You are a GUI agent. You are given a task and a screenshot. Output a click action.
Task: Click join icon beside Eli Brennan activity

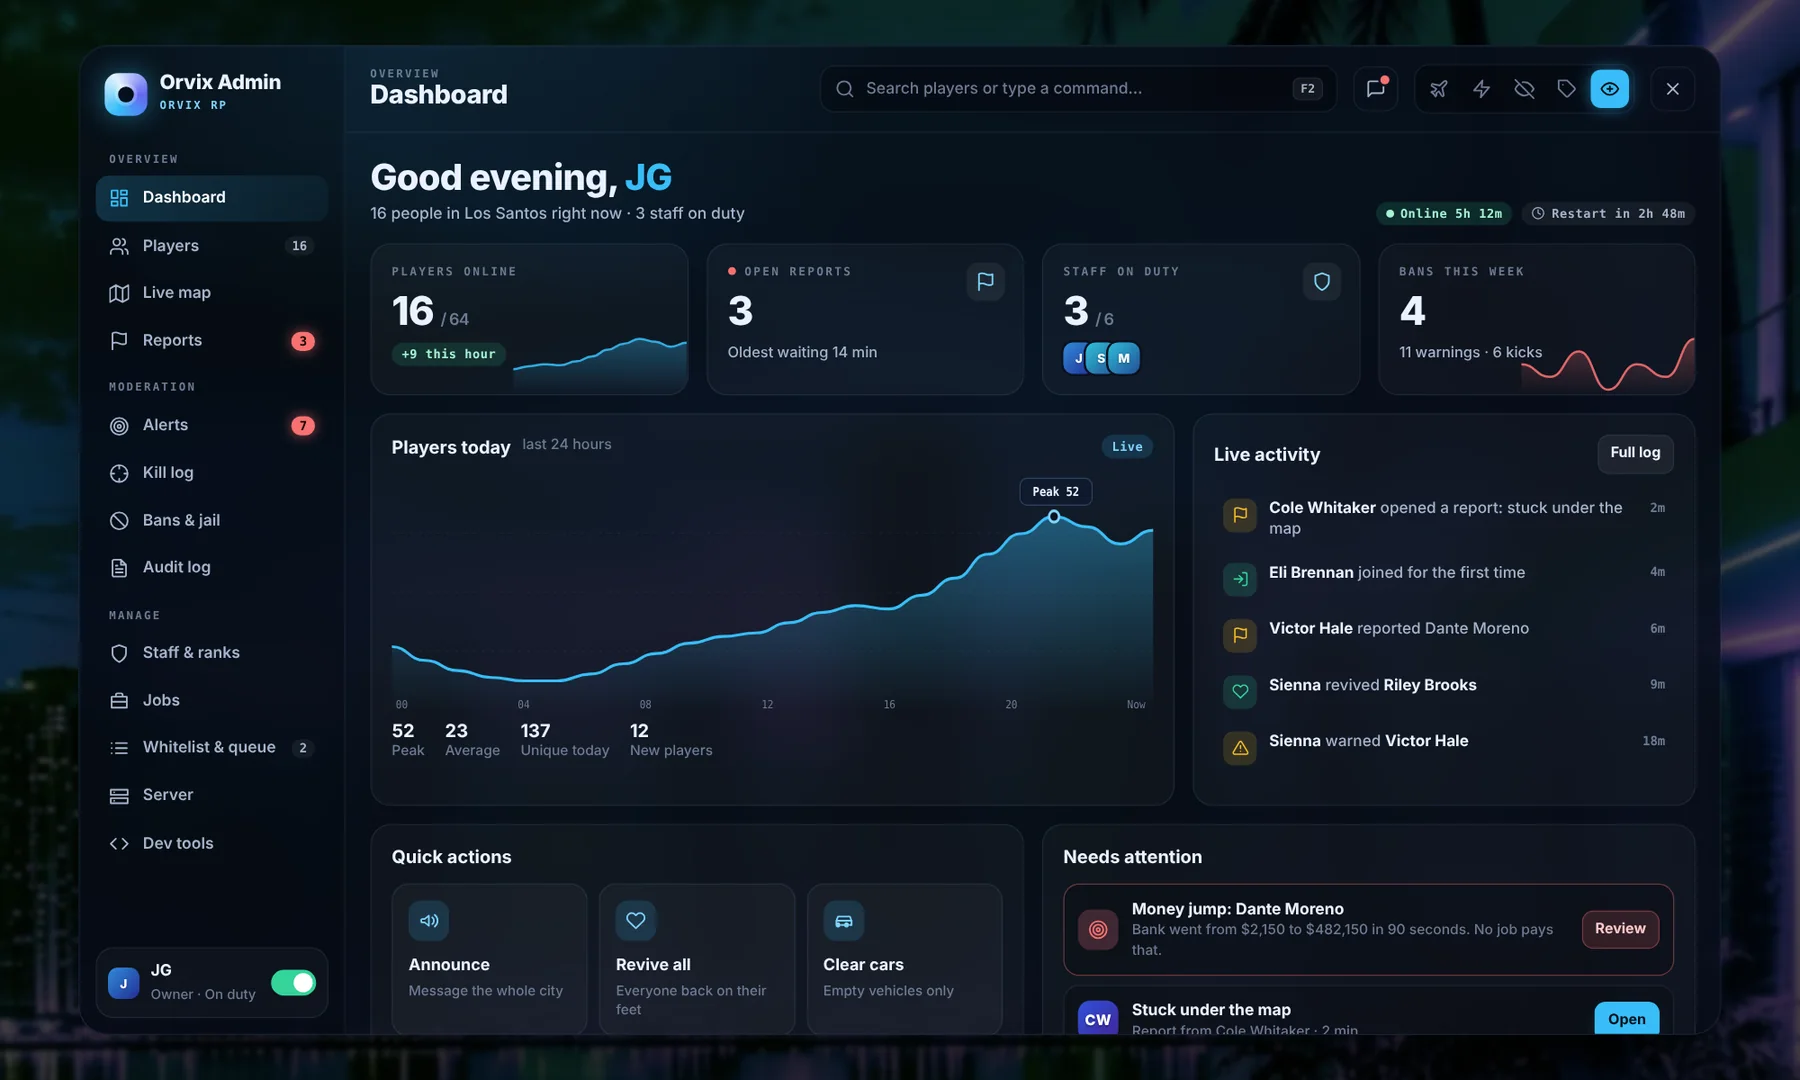1240,579
